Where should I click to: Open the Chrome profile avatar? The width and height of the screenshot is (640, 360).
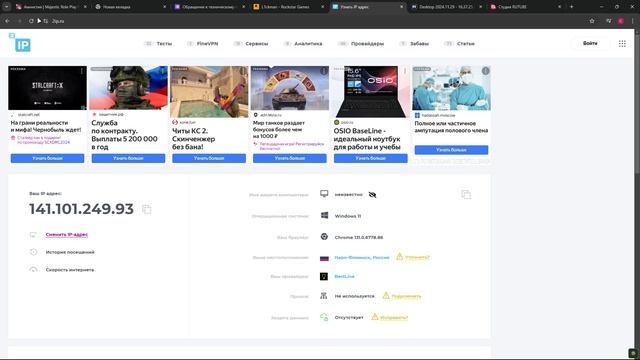click(620, 21)
